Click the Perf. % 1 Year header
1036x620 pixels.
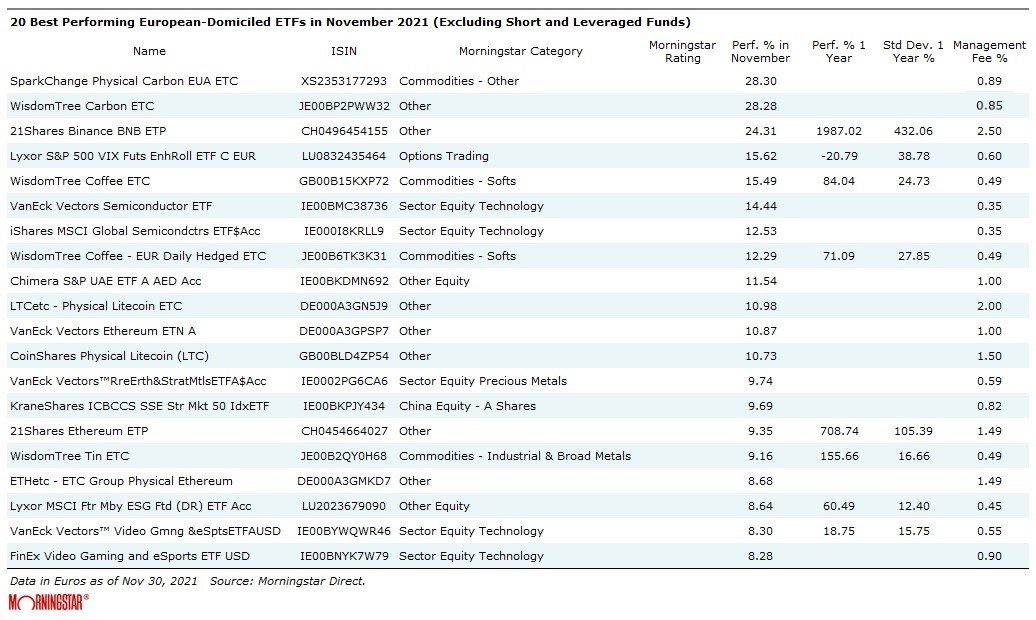click(x=838, y=51)
